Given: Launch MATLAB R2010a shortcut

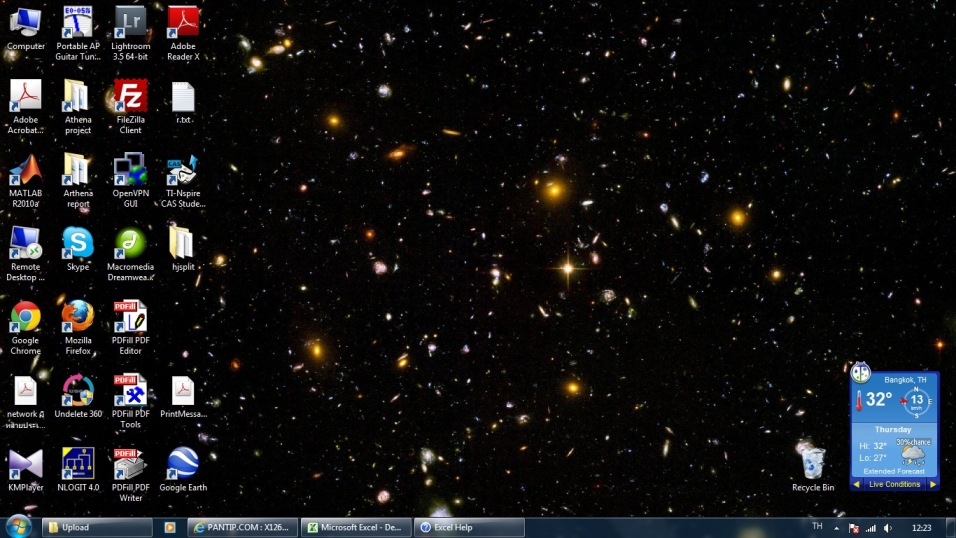Looking at the screenshot, I should (x=26, y=181).
